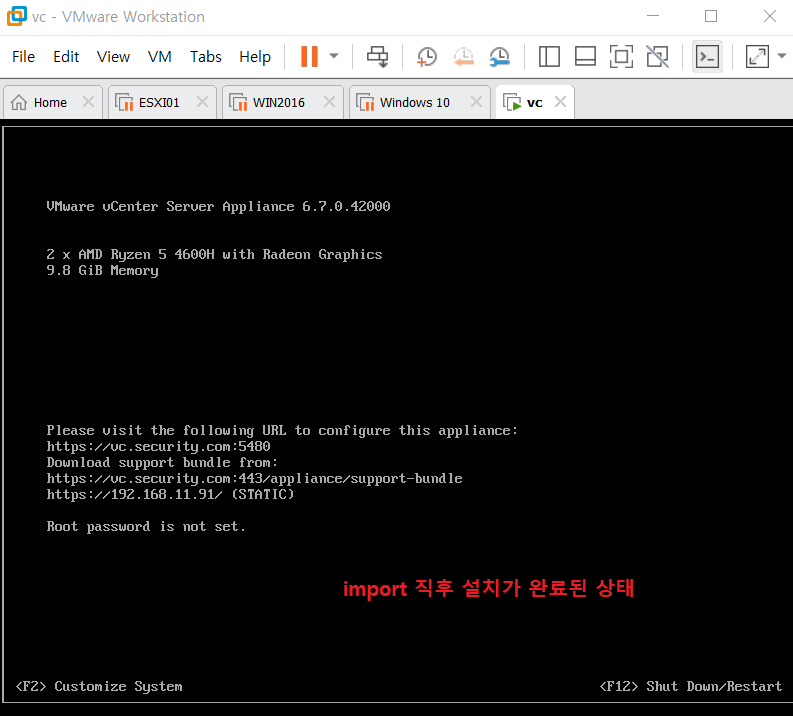The height and width of the screenshot is (716, 793).
Task: Close the ESXI01 tab
Action: (x=202, y=102)
